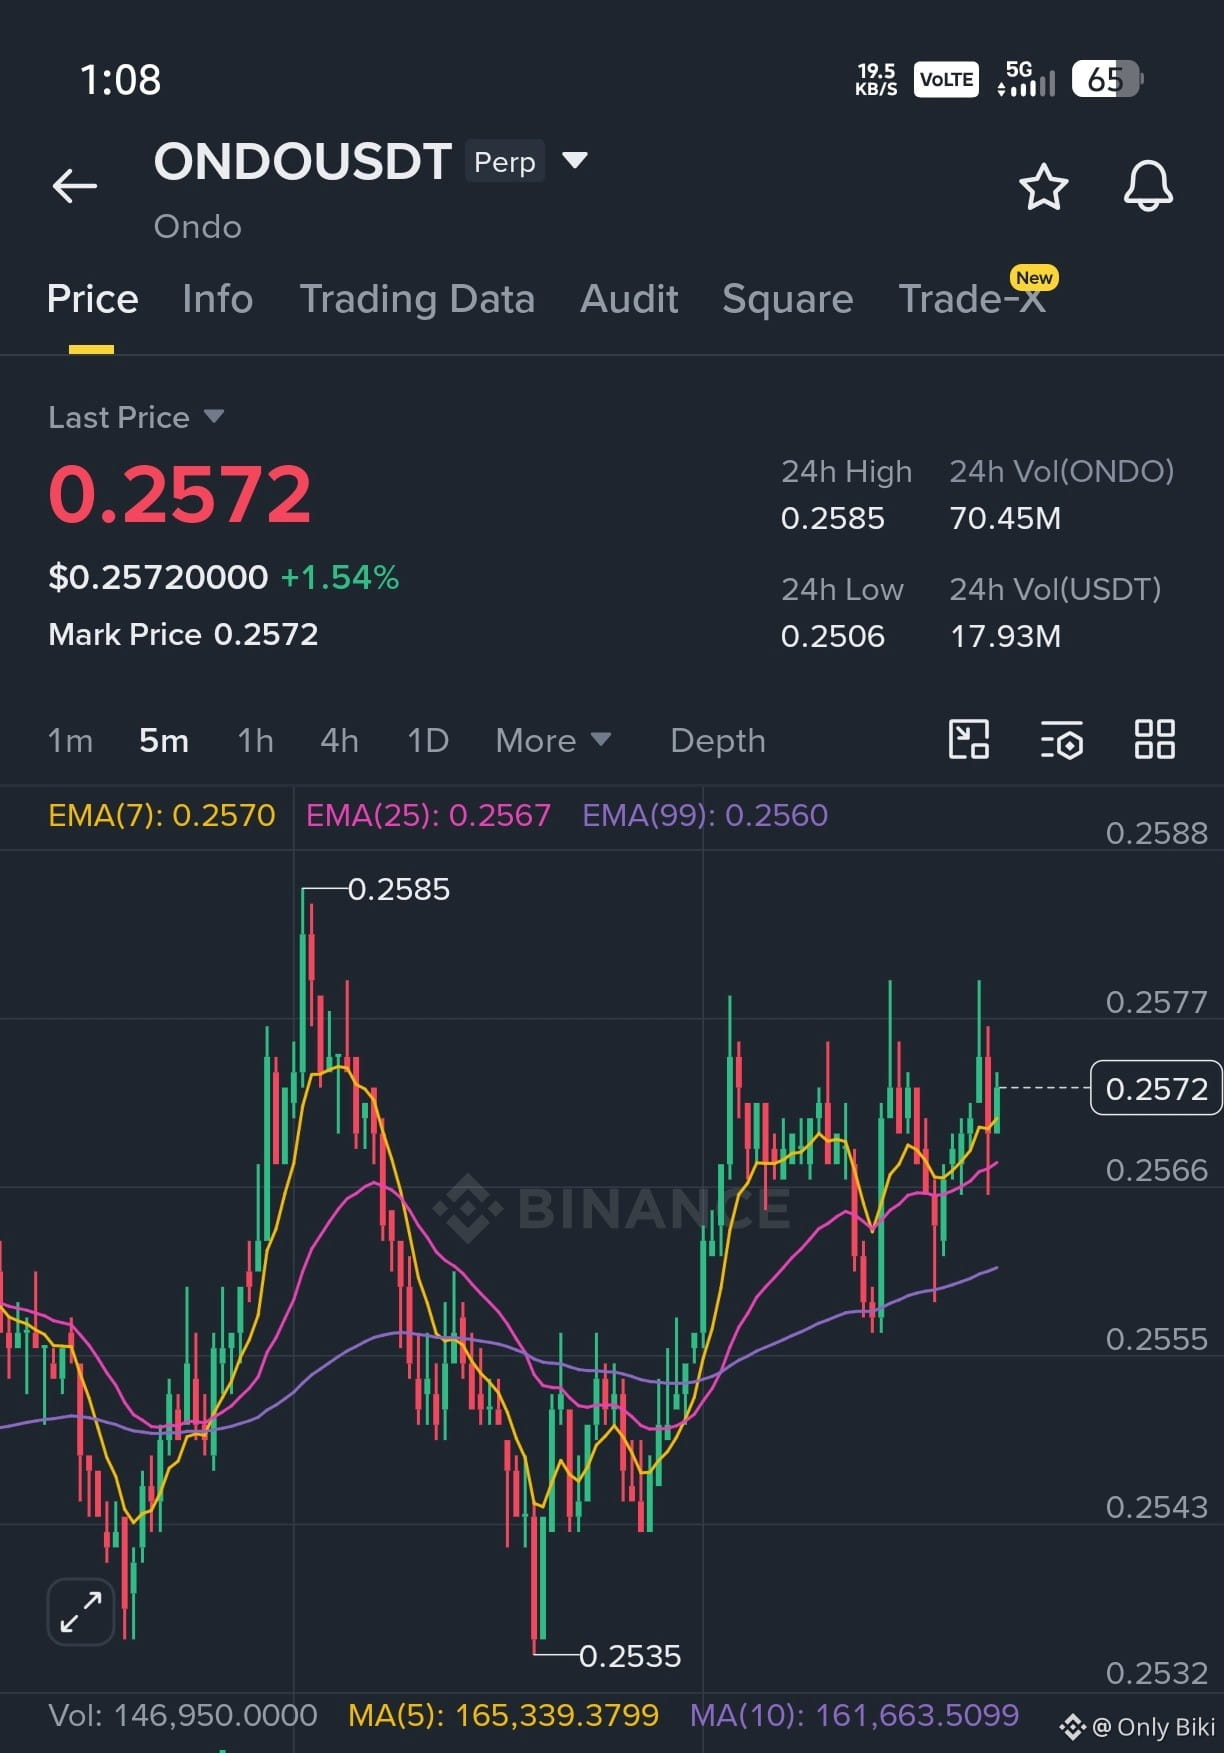Tap the Vol: 146,950.0000 readout
1224x1753 pixels.
coord(183,1715)
